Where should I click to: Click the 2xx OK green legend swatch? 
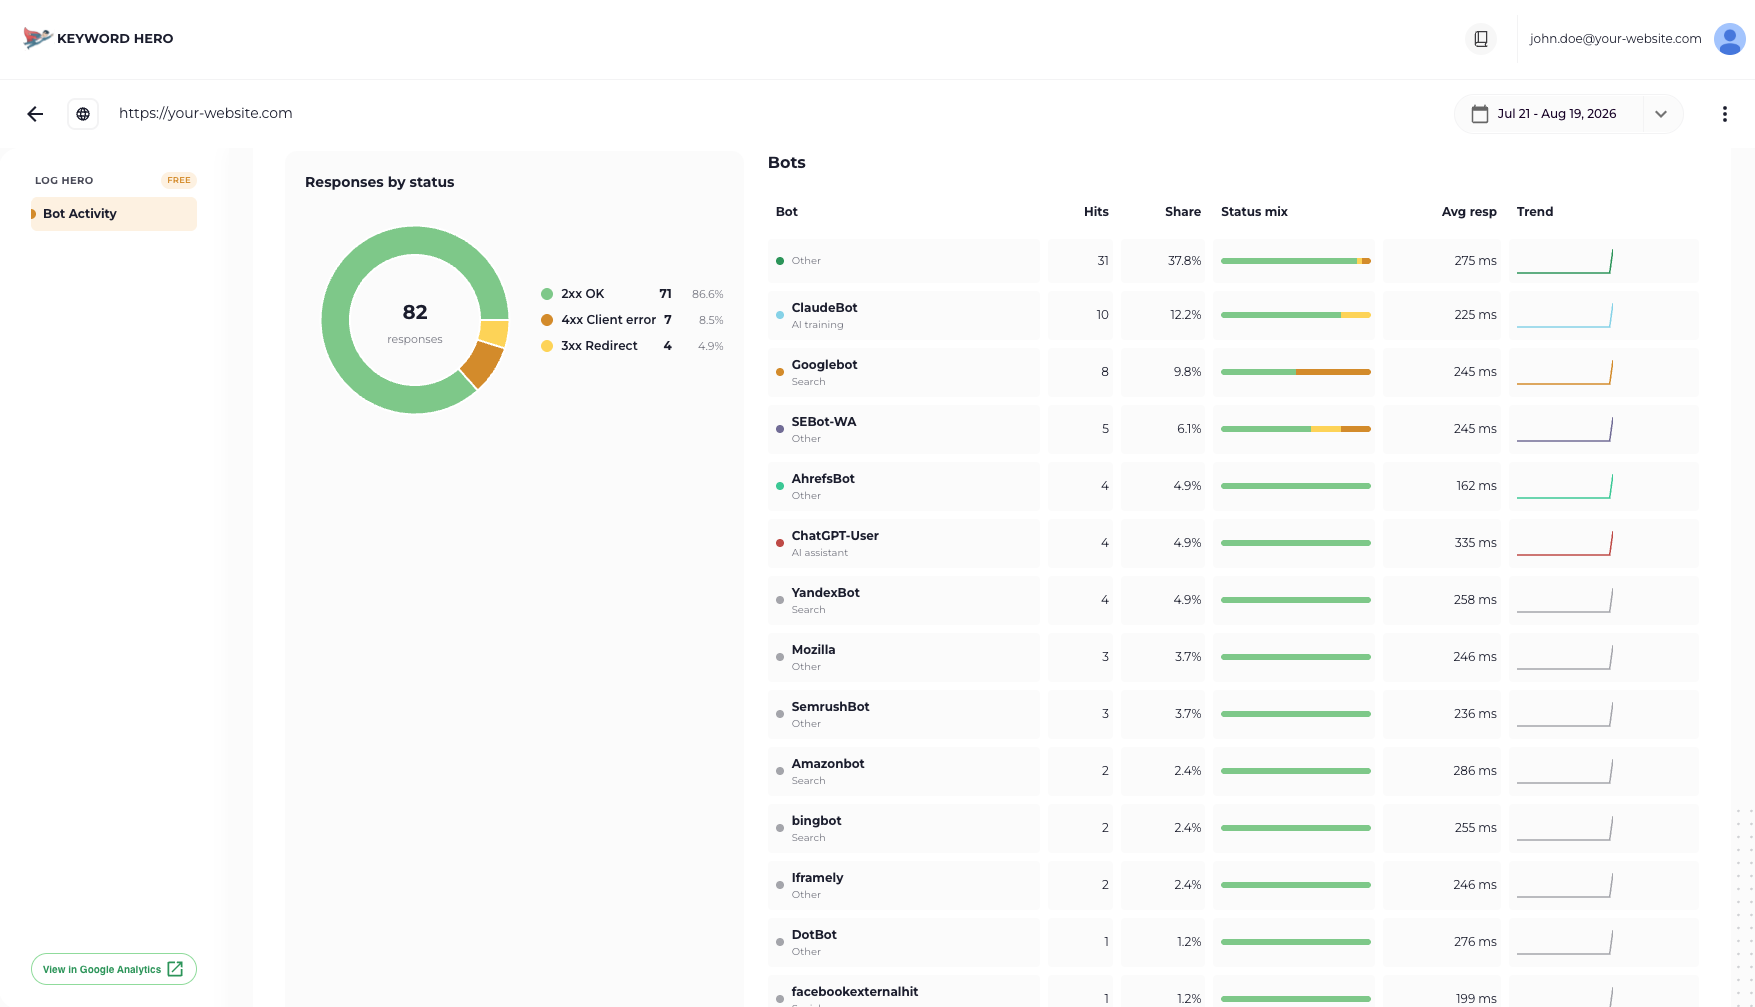547,294
